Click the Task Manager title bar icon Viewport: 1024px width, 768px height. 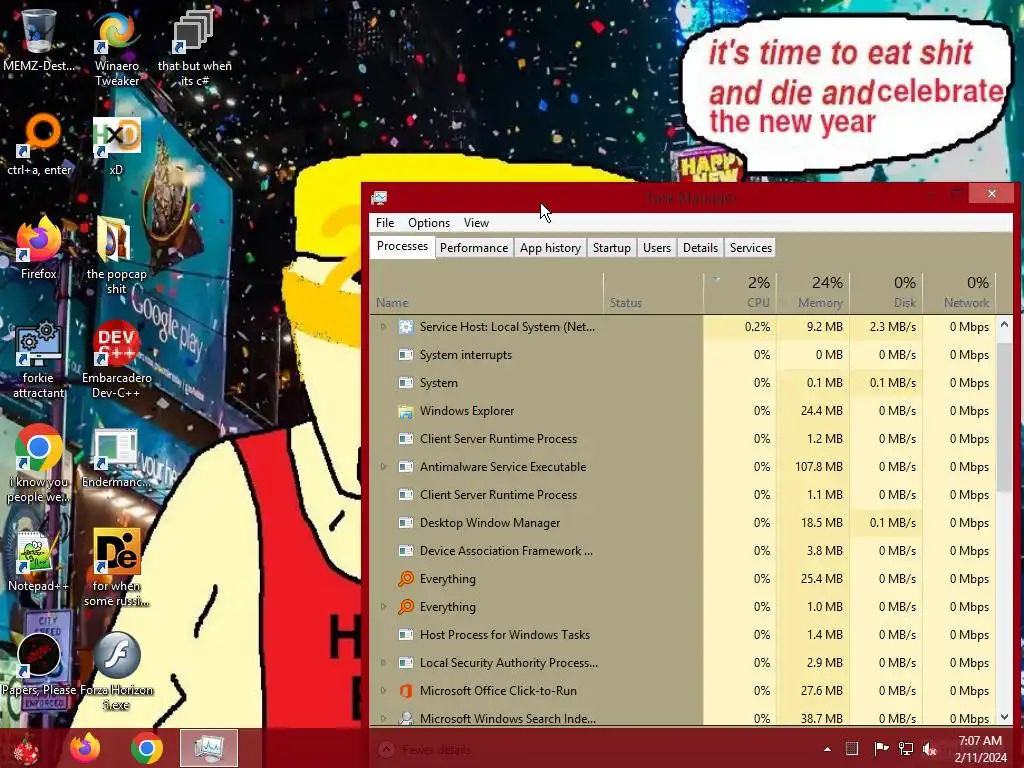click(379, 197)
